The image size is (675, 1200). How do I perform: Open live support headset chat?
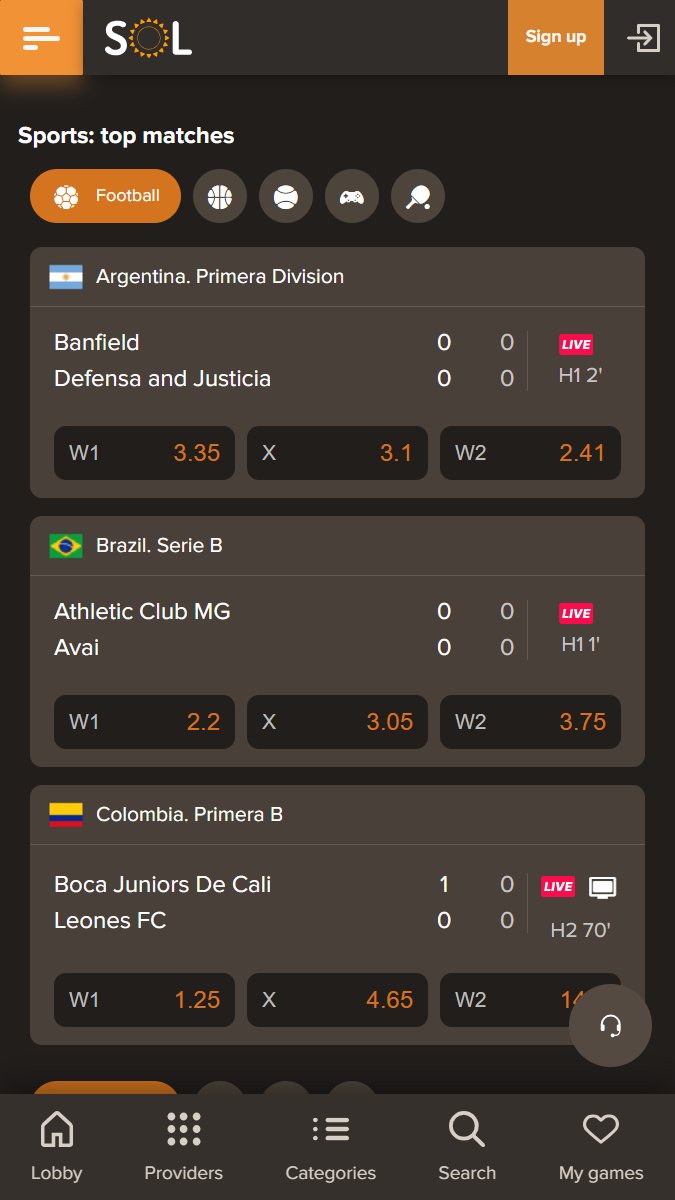pyautogui.click(x=610, y=1025)
